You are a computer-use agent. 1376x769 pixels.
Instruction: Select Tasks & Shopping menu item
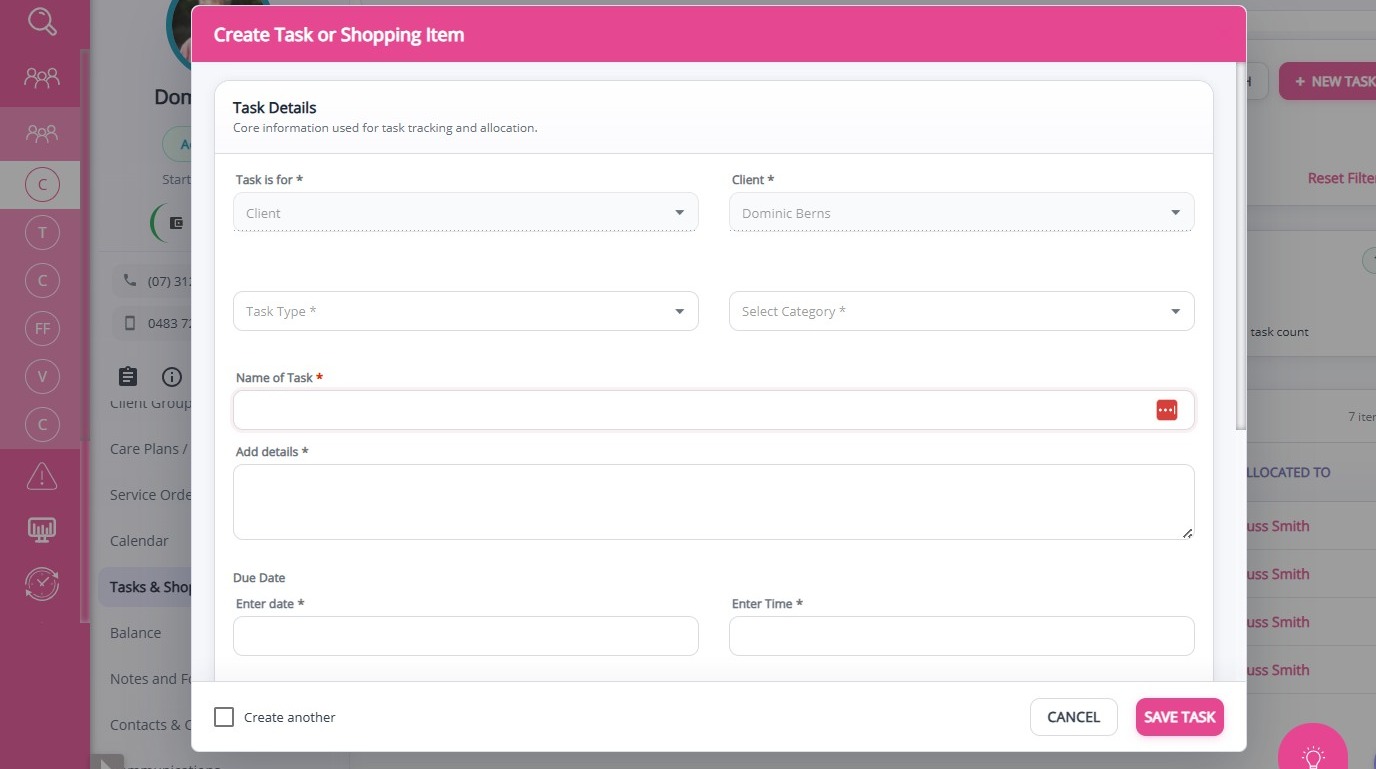(x=145, y=587)
